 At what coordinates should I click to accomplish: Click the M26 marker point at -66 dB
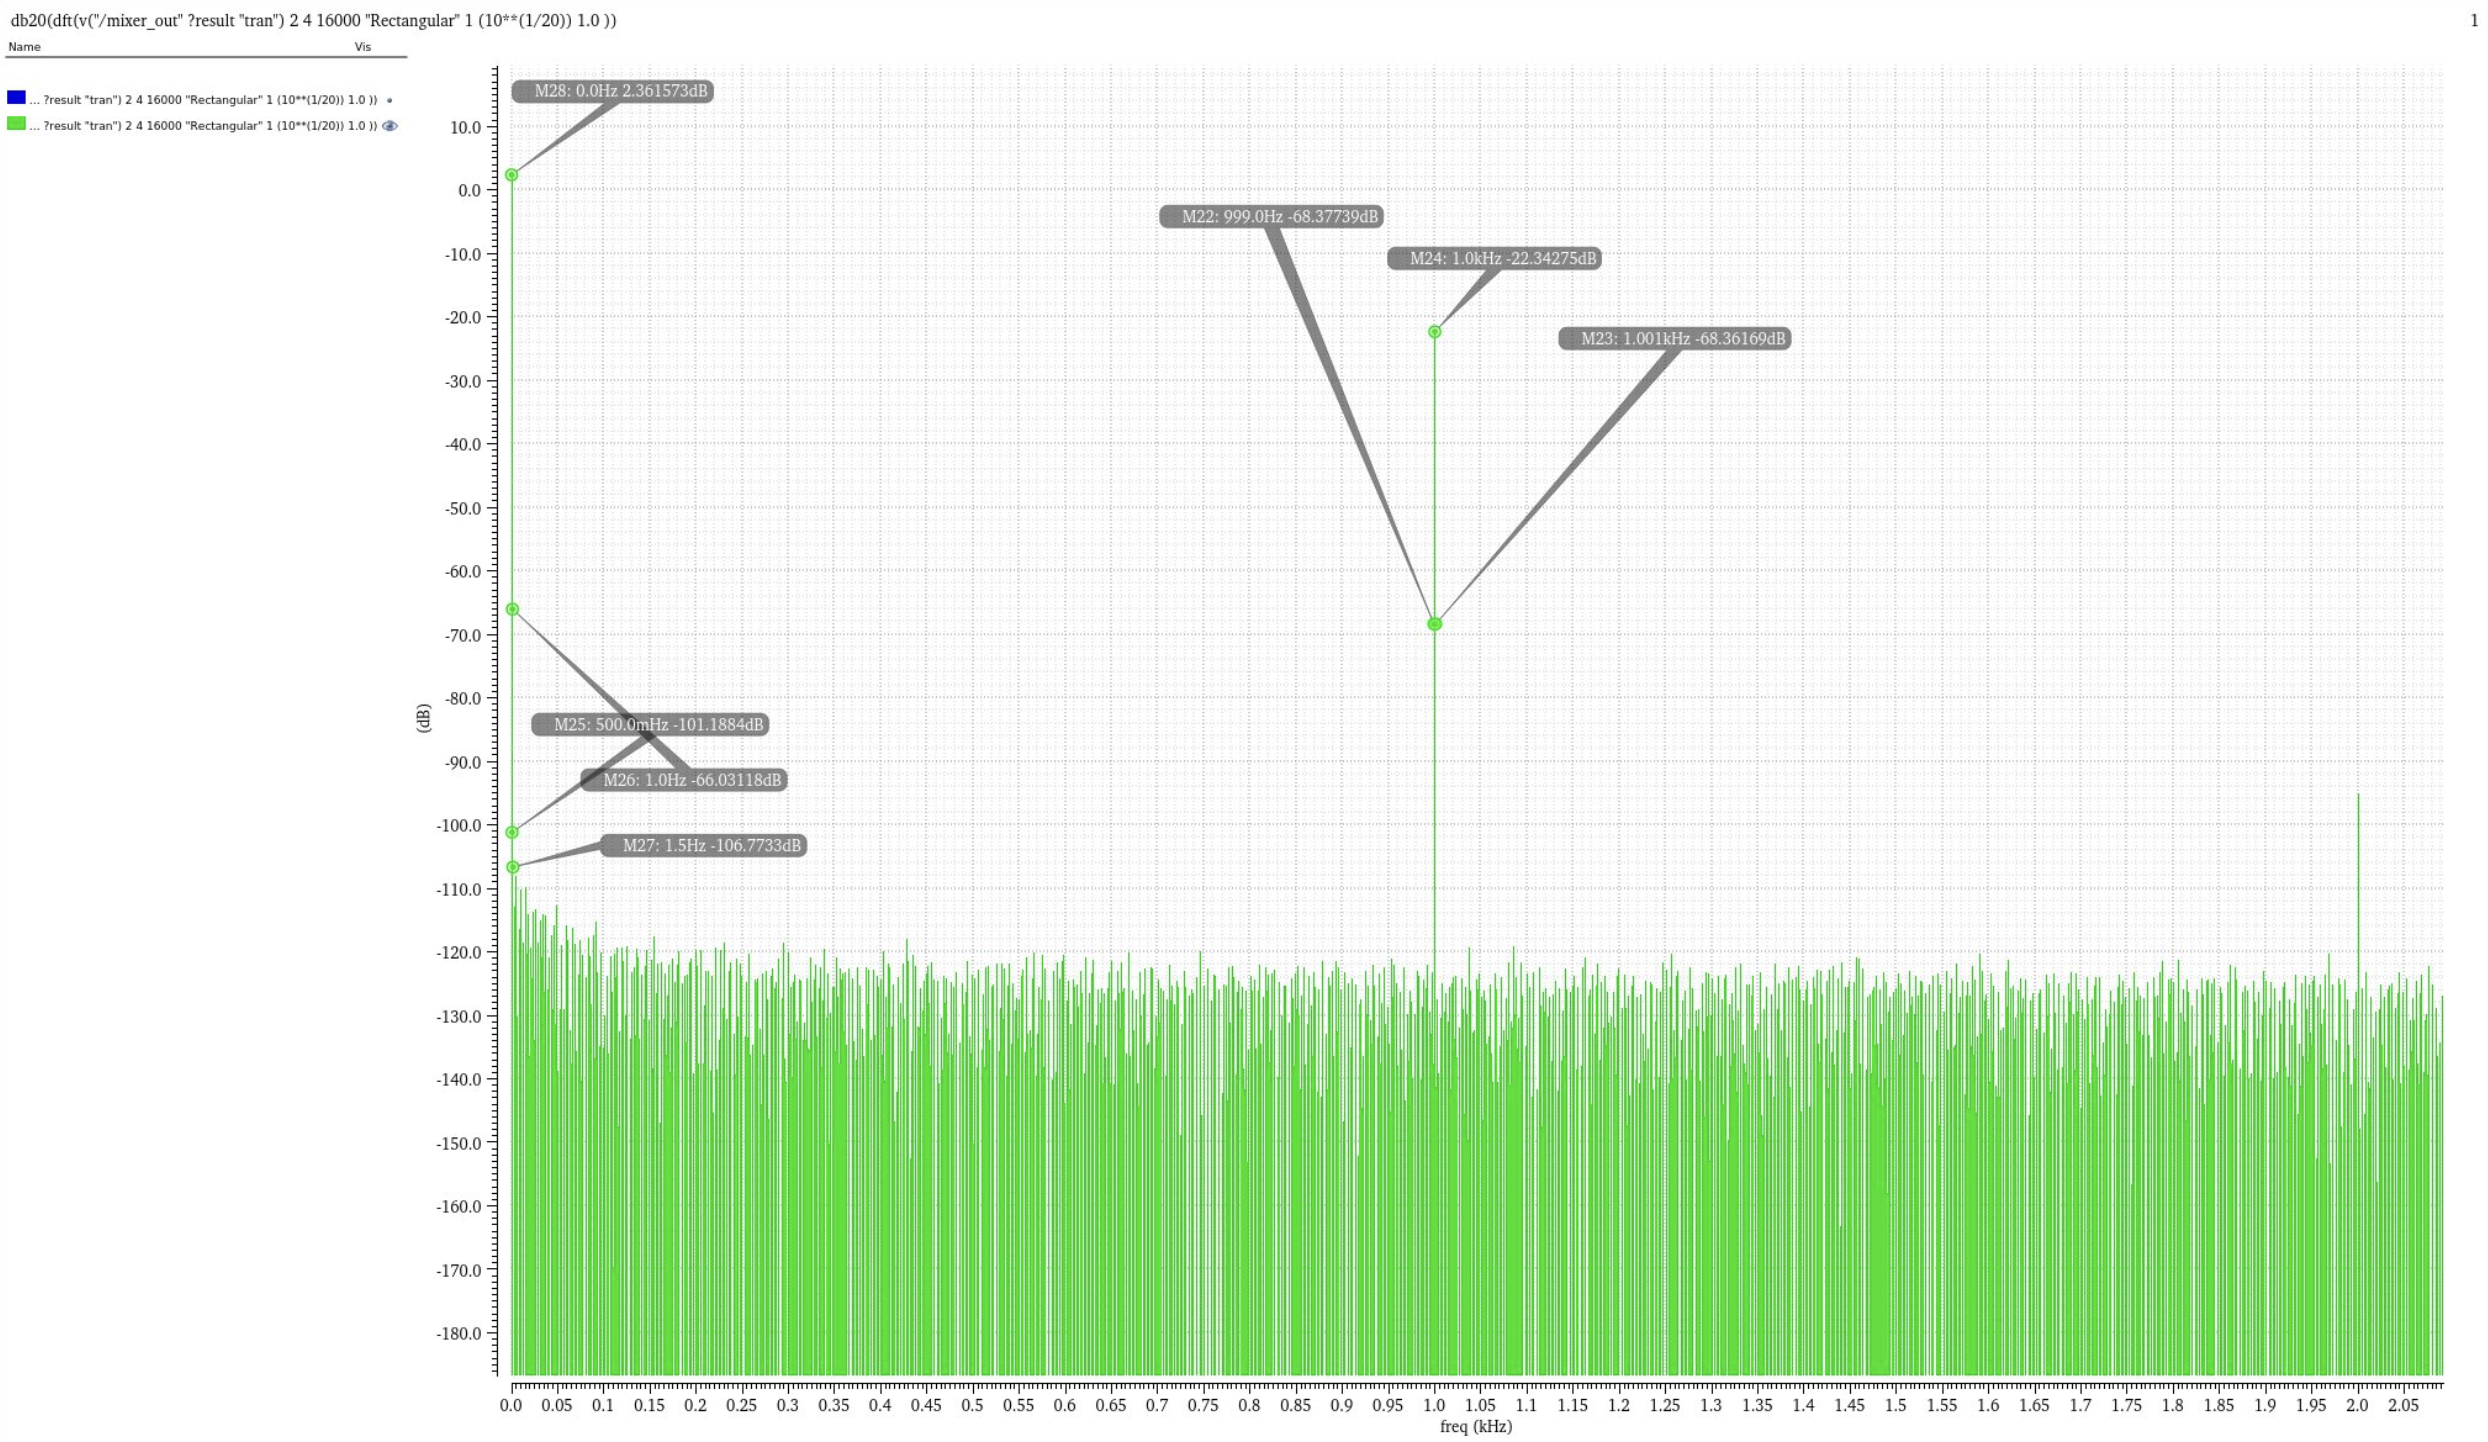point(512,609)
